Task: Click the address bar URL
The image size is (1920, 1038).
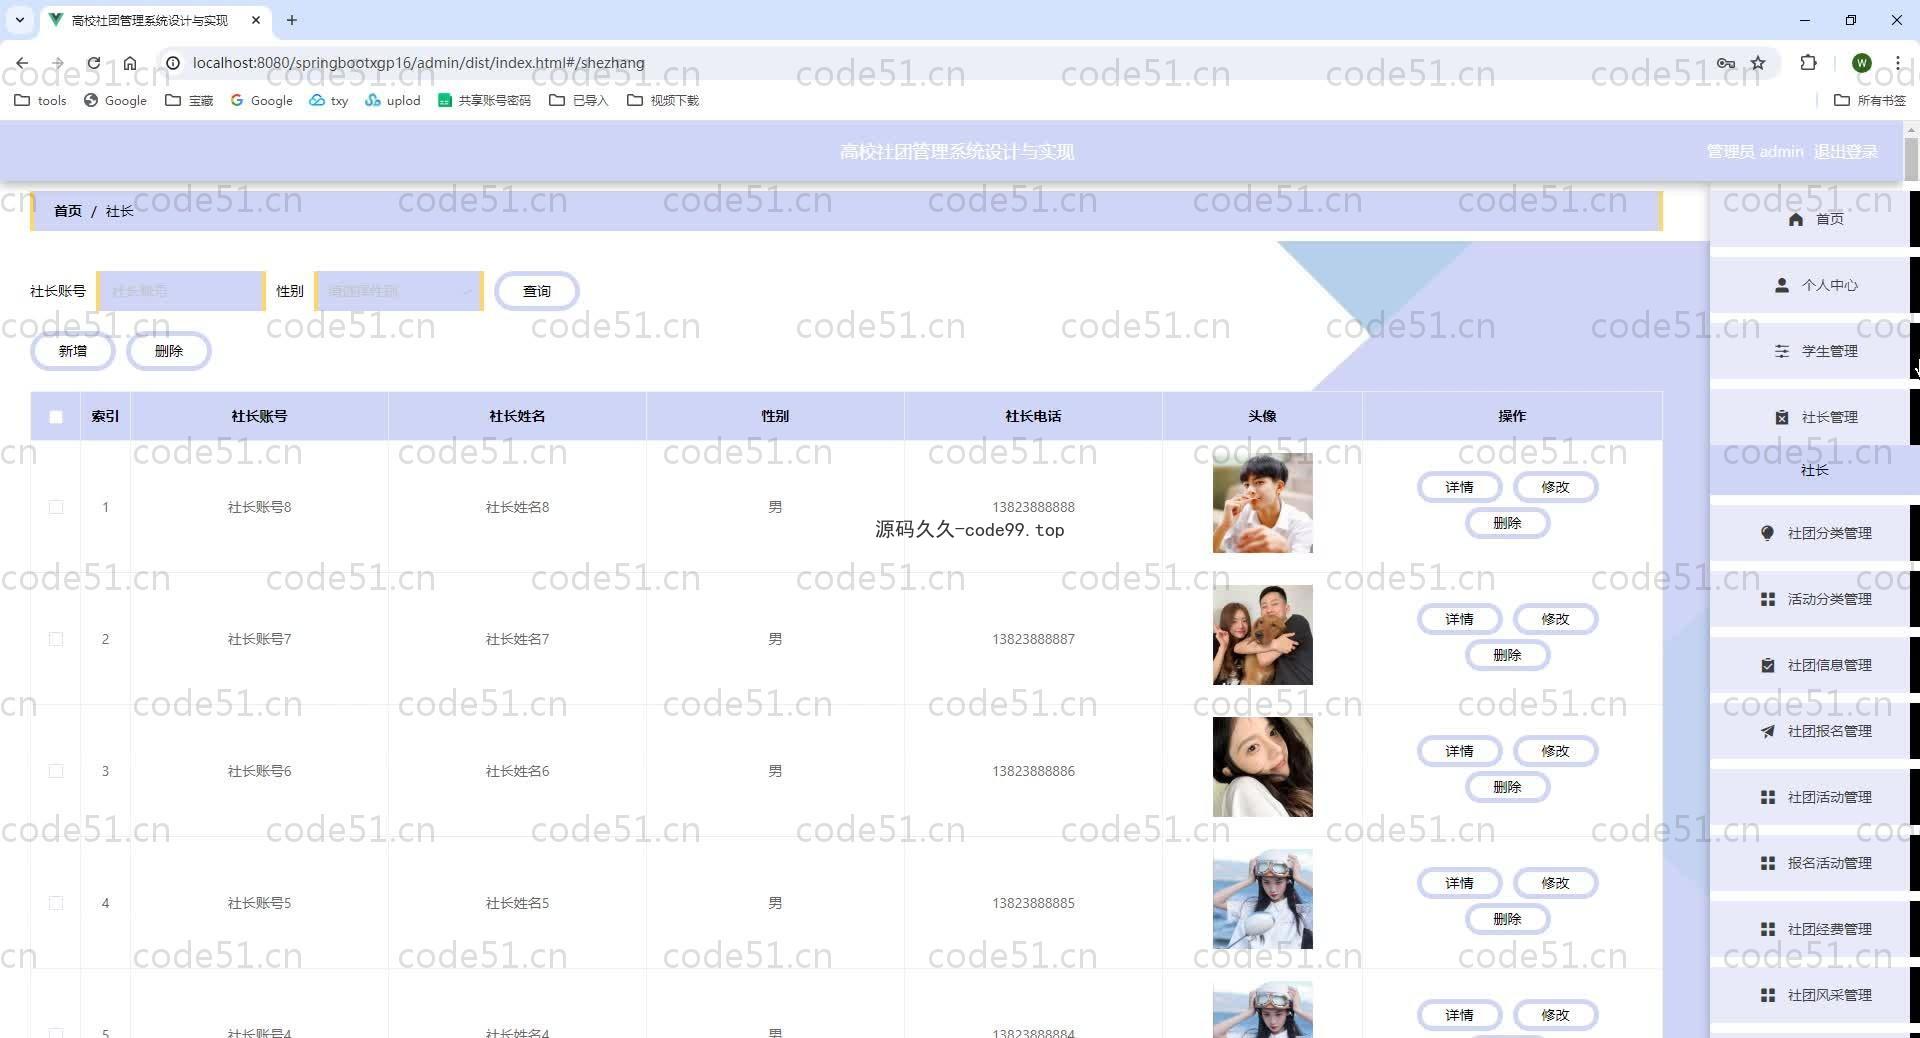Action: 418,63
